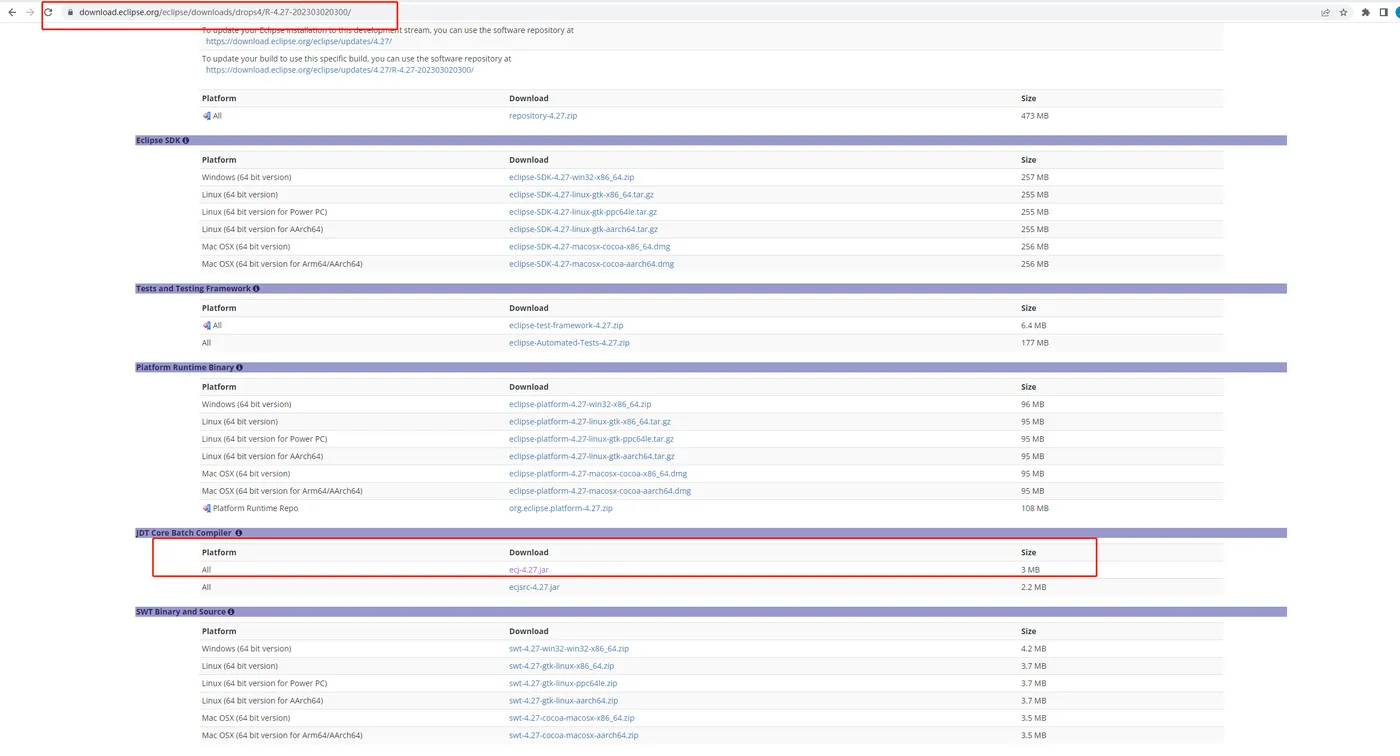The image size is (1400, 756).
Task: Download eclipse-SDK-4.27-macosx-cocoa-x86_64.dmg
Action: point(589,247)
